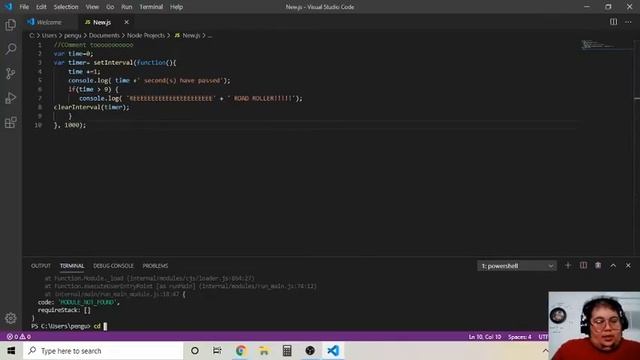Open Cortana circle icon on taskbar
The height and width of the screenshot is (360, 640).
[x=195, y=351]
